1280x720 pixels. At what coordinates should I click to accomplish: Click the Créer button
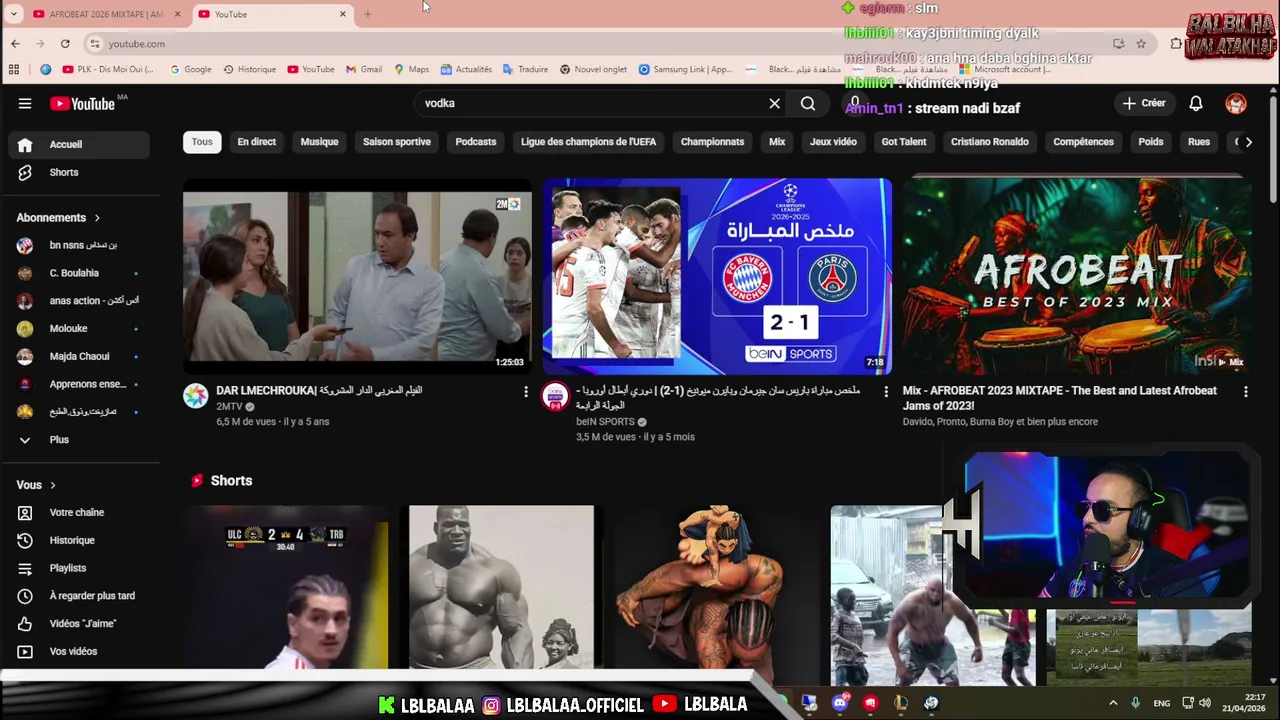pyautogui.click(x=1144, y=103)
